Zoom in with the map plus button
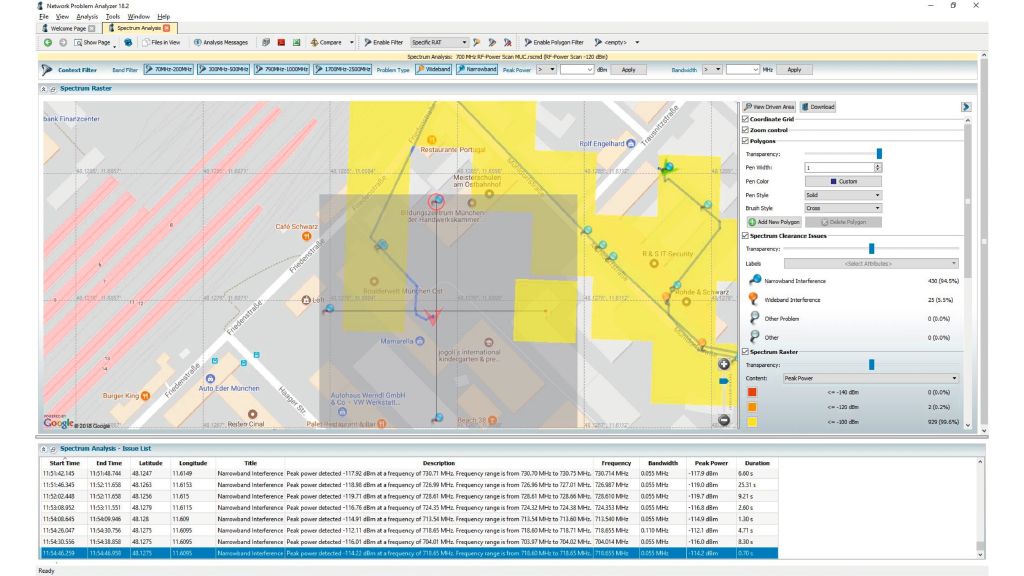Viewport: 1024px width, 576px height. pyautogui.click(x=724, y=364)
